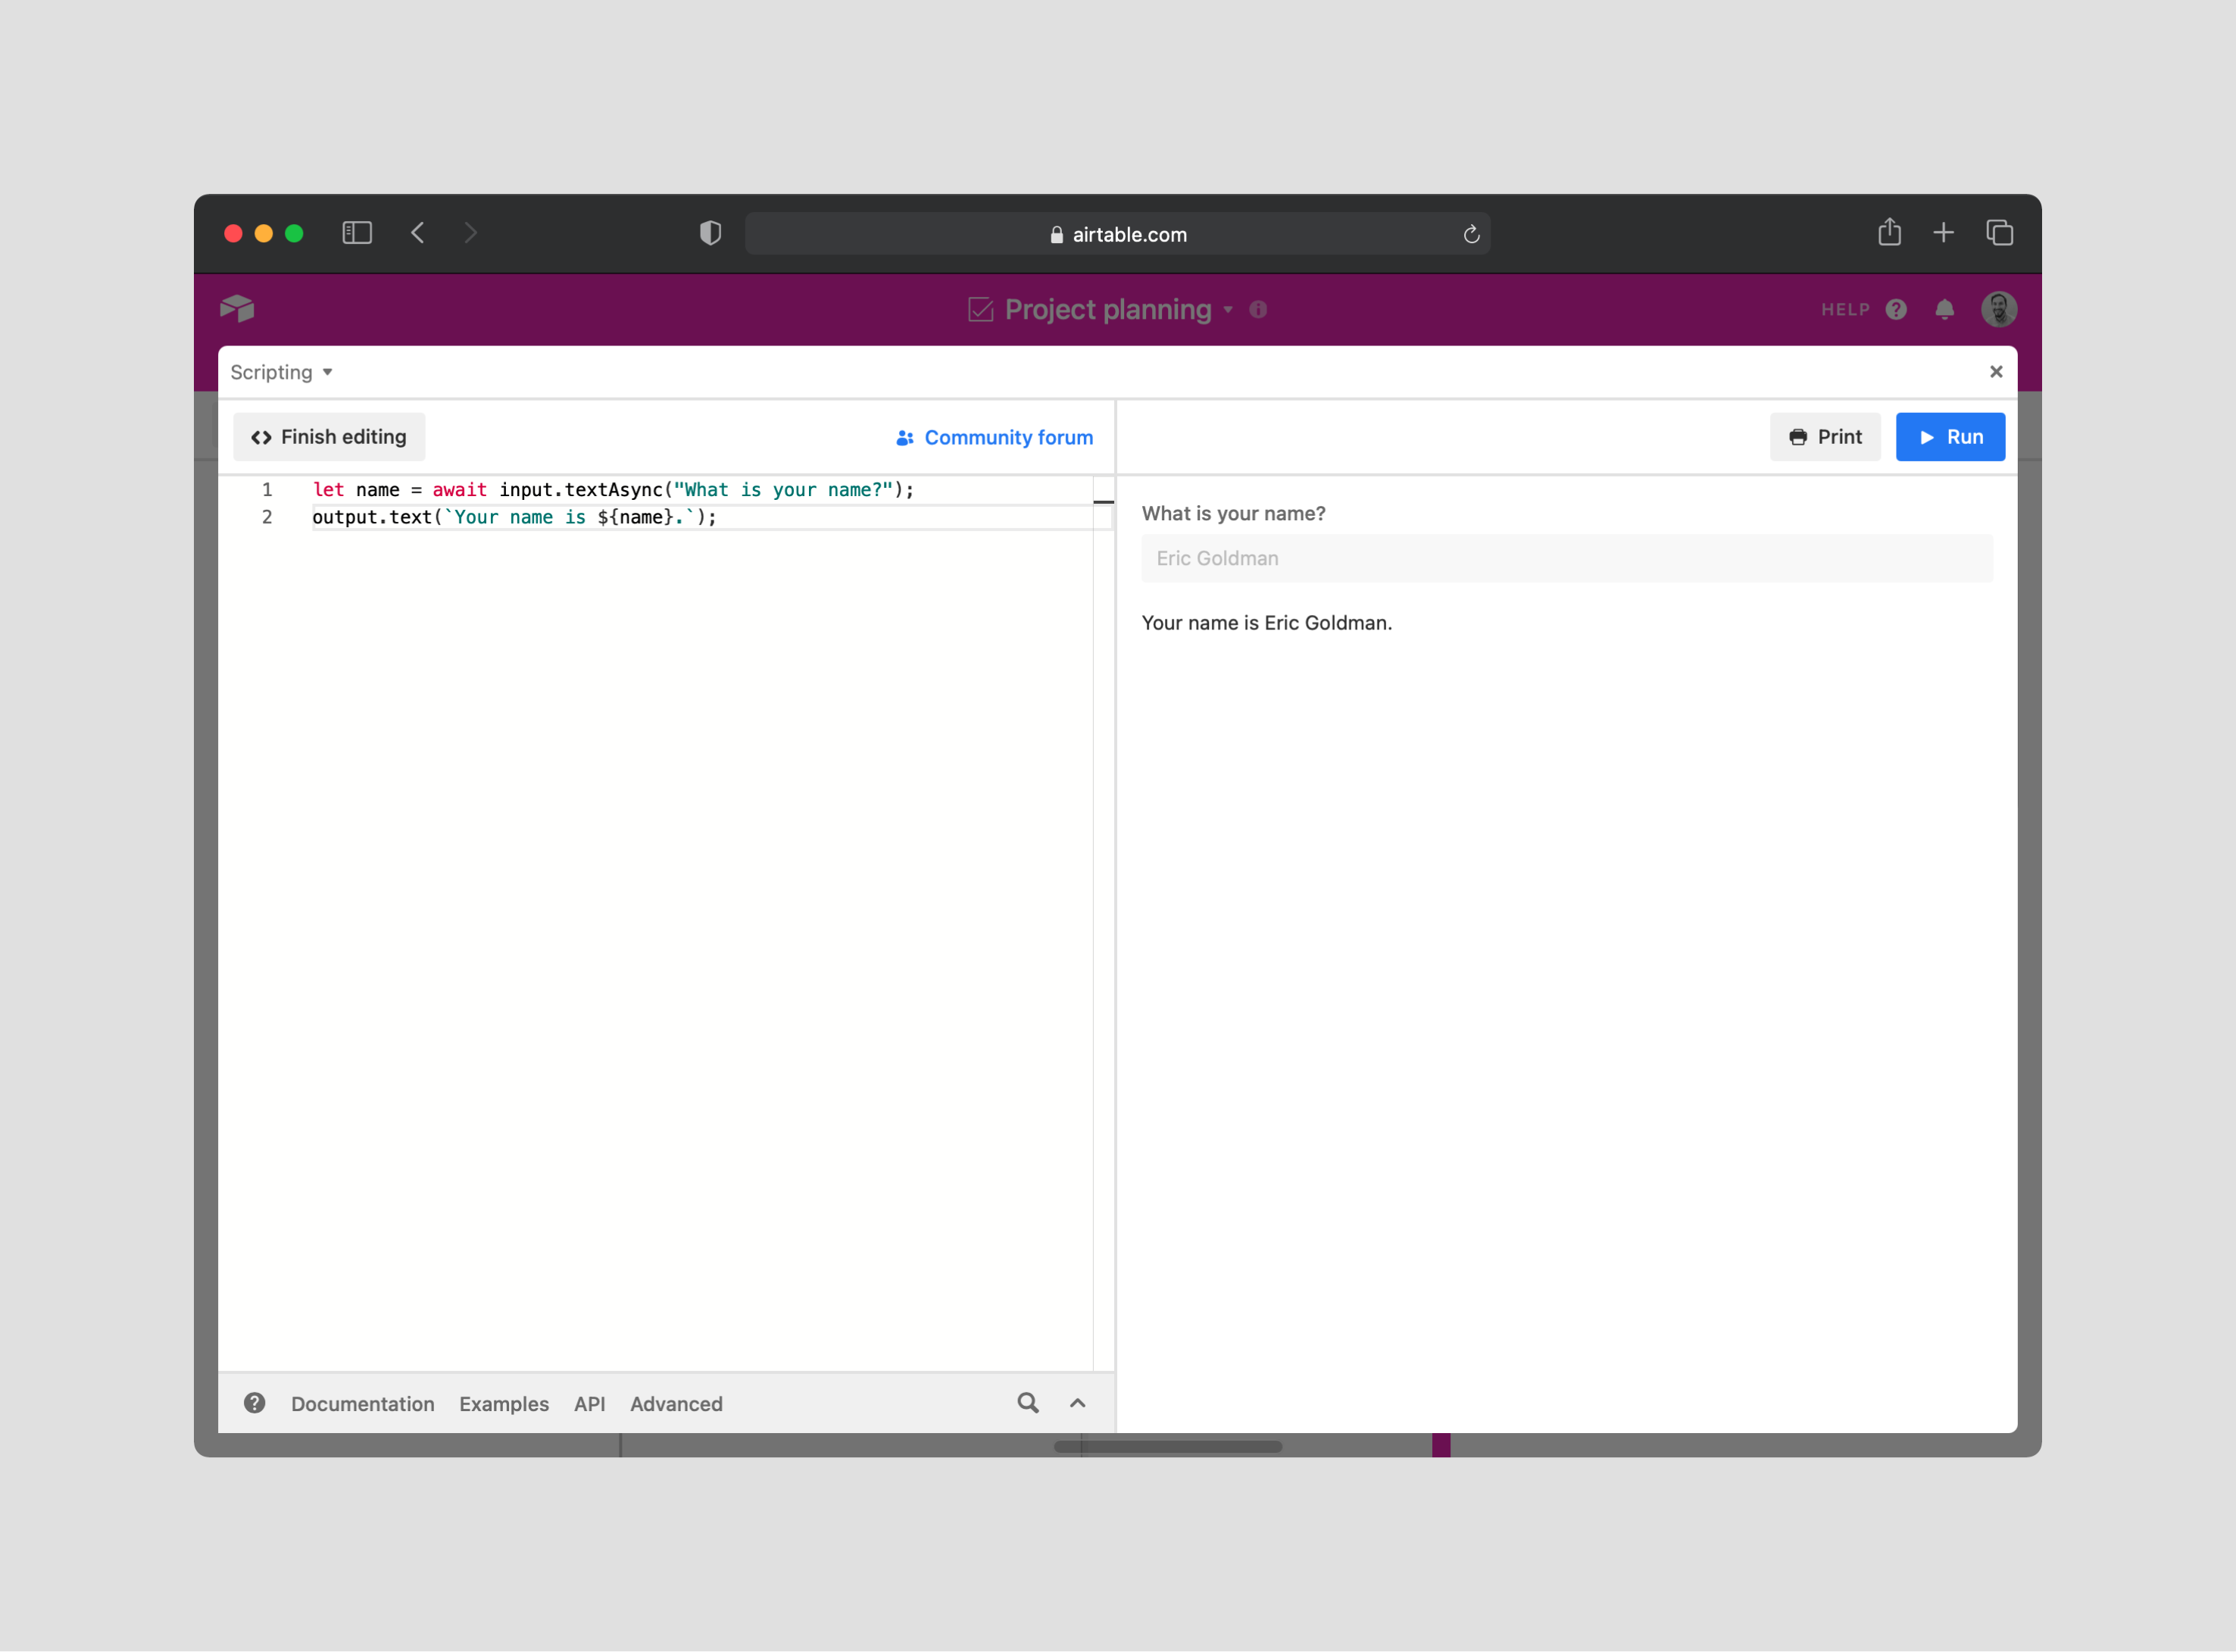Open the user profile avatar
The image size is (2236, 1652).
pyautogui.click(x=1998, y=309)
